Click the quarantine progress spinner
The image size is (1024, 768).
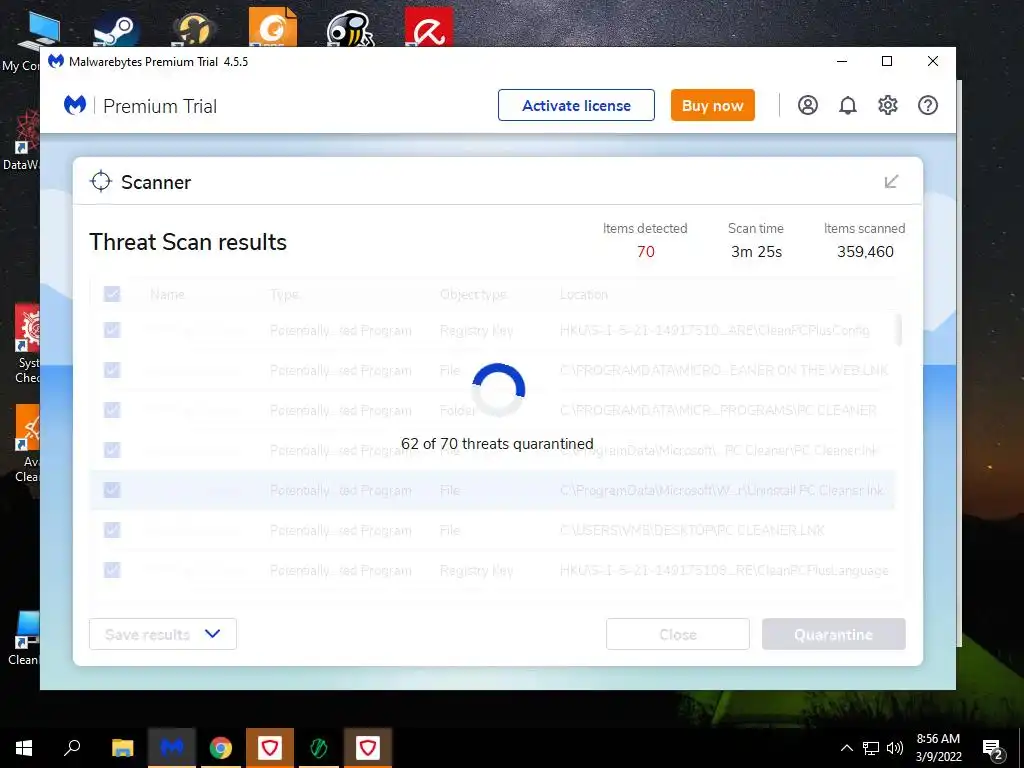pos(498,389)
